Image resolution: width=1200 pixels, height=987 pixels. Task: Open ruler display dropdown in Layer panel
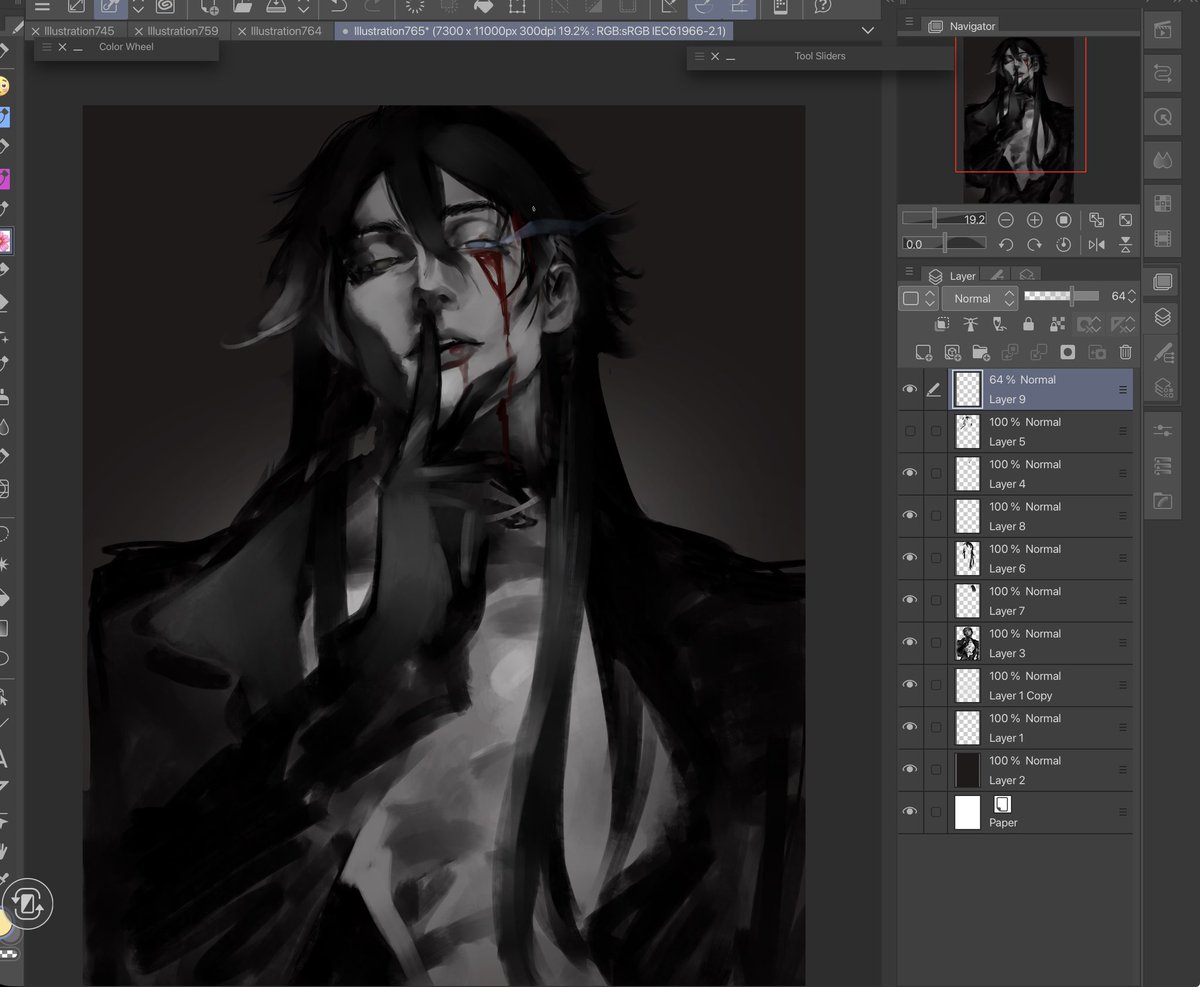pos(1124,324)
